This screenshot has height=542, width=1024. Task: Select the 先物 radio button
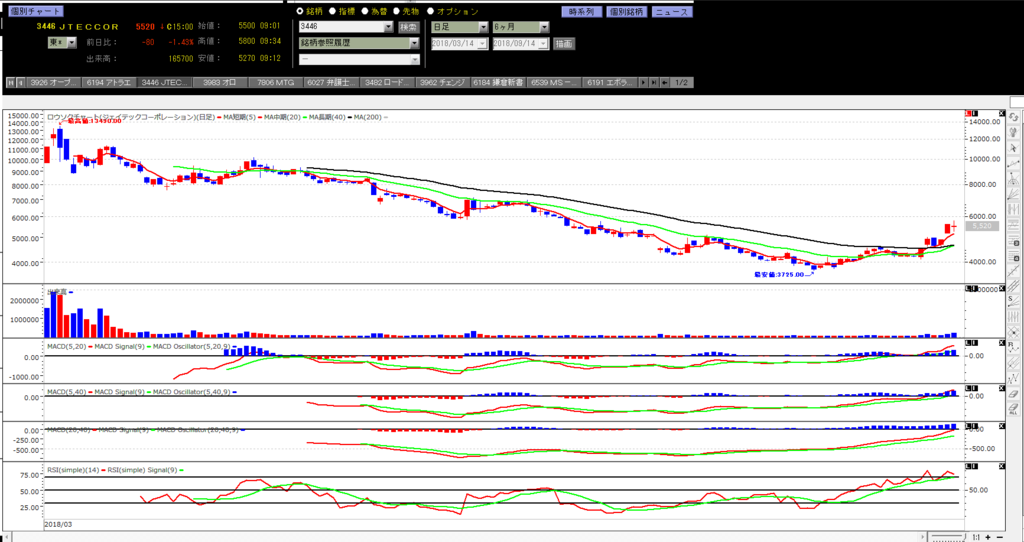tap(397, 11)
